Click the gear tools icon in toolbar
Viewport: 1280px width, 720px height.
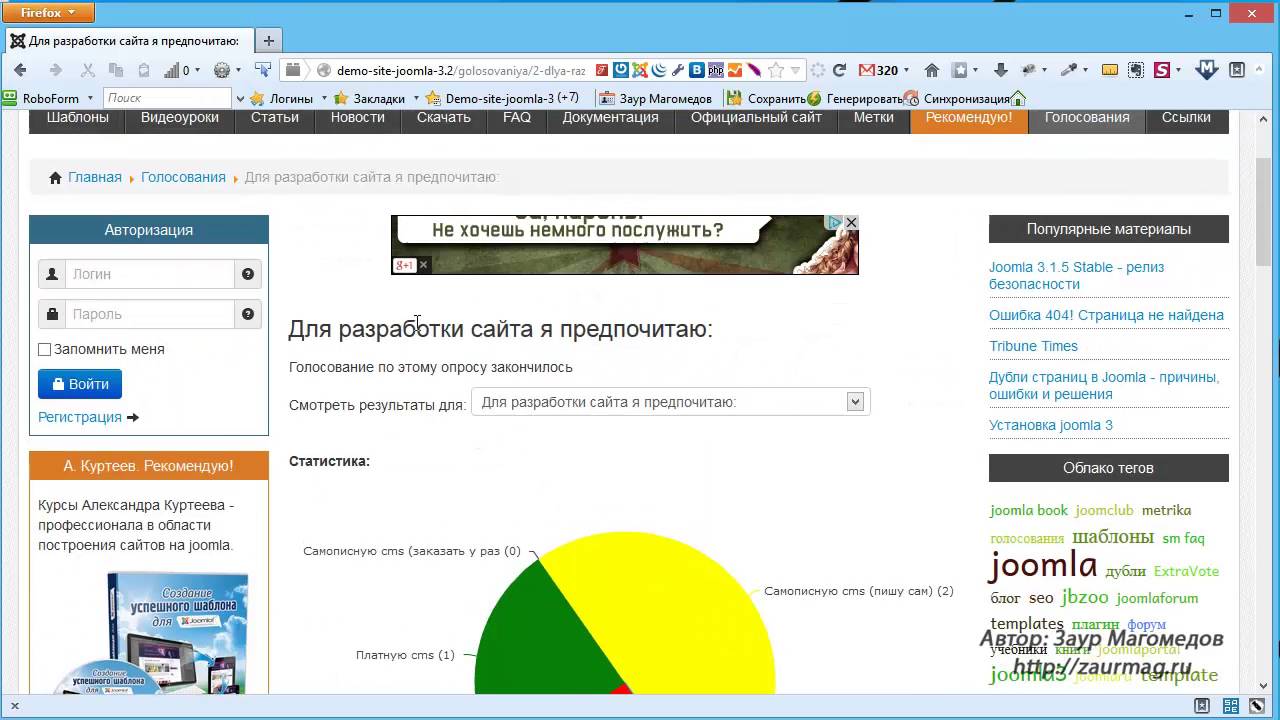click(222, 70)
